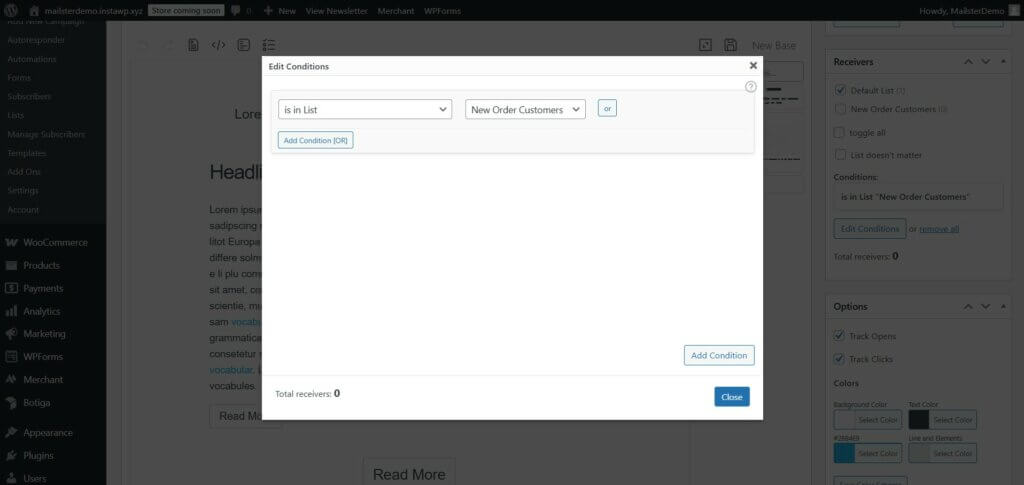This screenshot has height=485, width=1024.
Task: Click the Analytics sidebar item
Action: click(42, 311)
